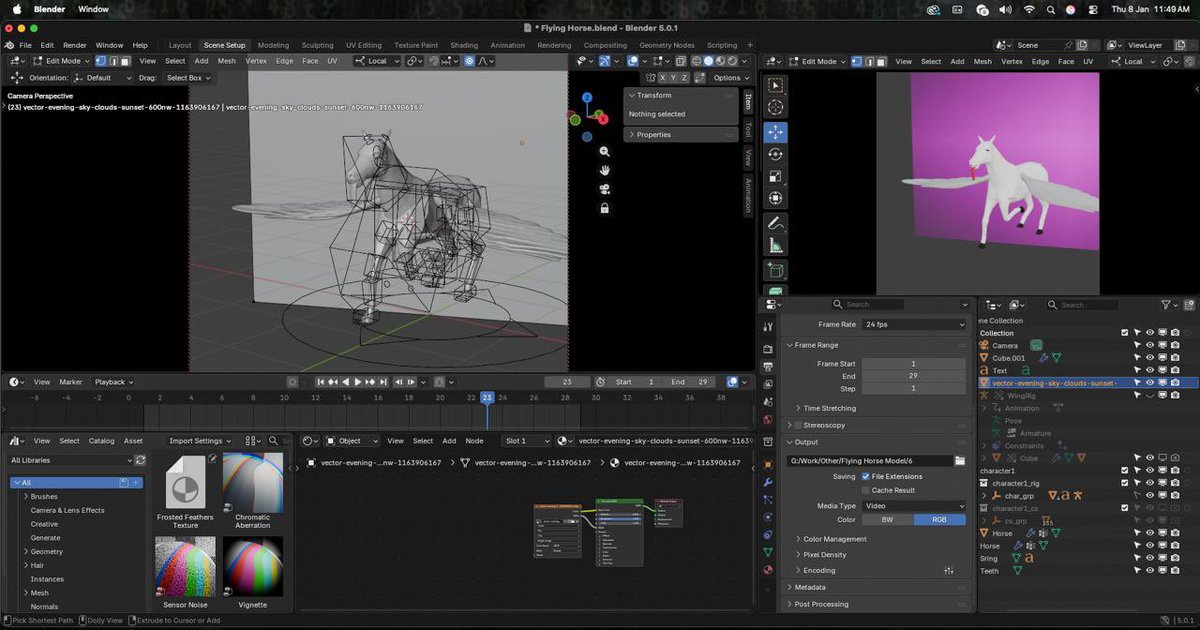Enable the Cache Result checkbox
This screenshot has height=630, width=1200.
tap(866, 490)
